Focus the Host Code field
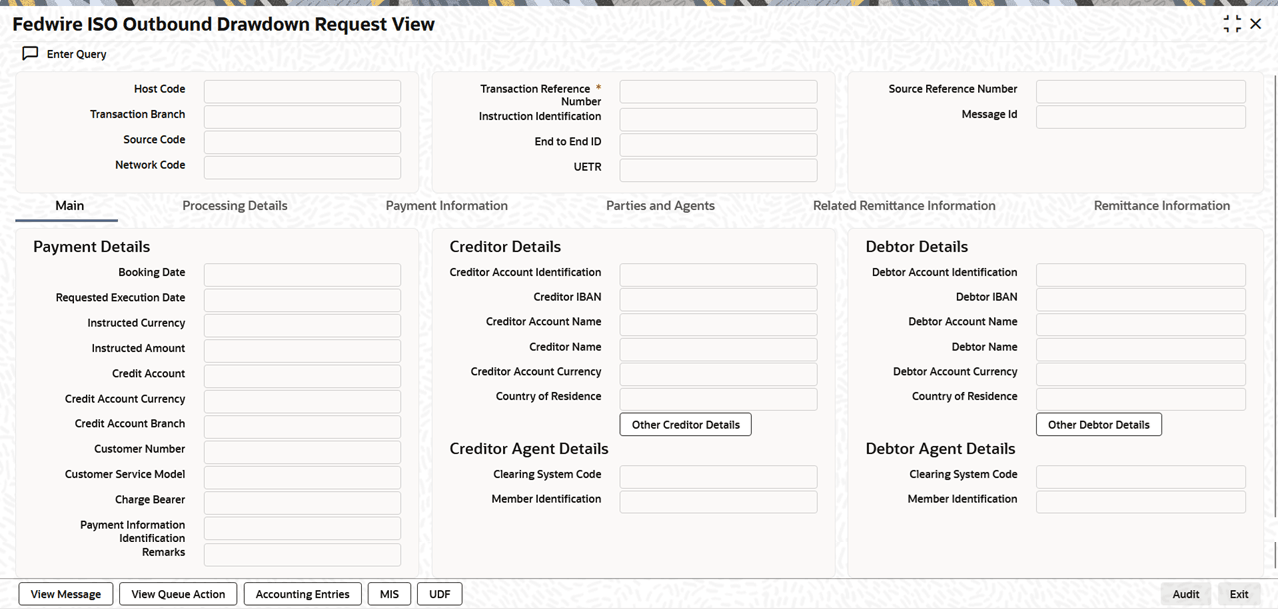Screen dimensions: 1278x609 point(302,92)
